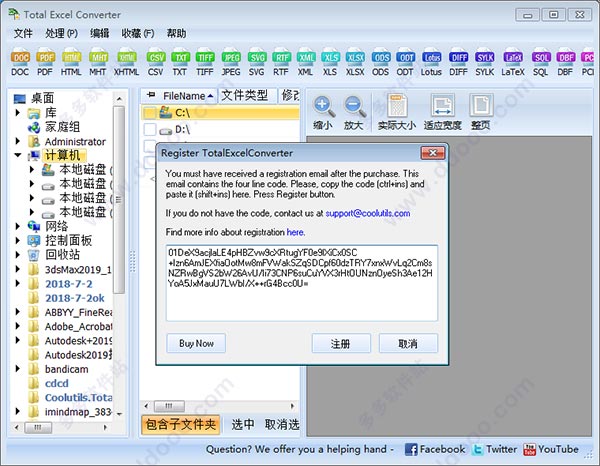Image resolution: width=600 pixels, height=466 pixels.
Task: Click the folder tree horizontal scrollbar thumb
Action: [x=38, y=427]
